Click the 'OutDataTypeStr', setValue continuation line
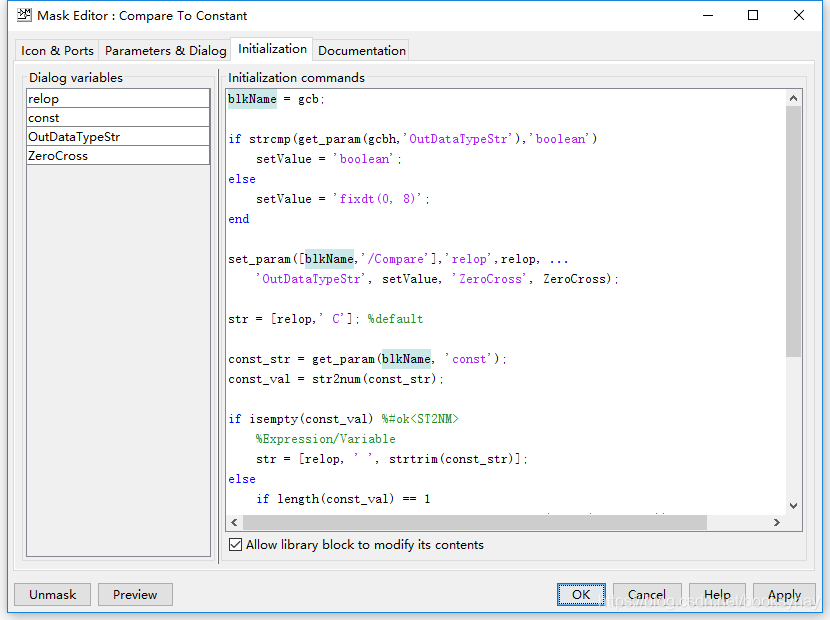Image resolution: width=830 pixels, height=620 pixels. (x=437, y=279)
